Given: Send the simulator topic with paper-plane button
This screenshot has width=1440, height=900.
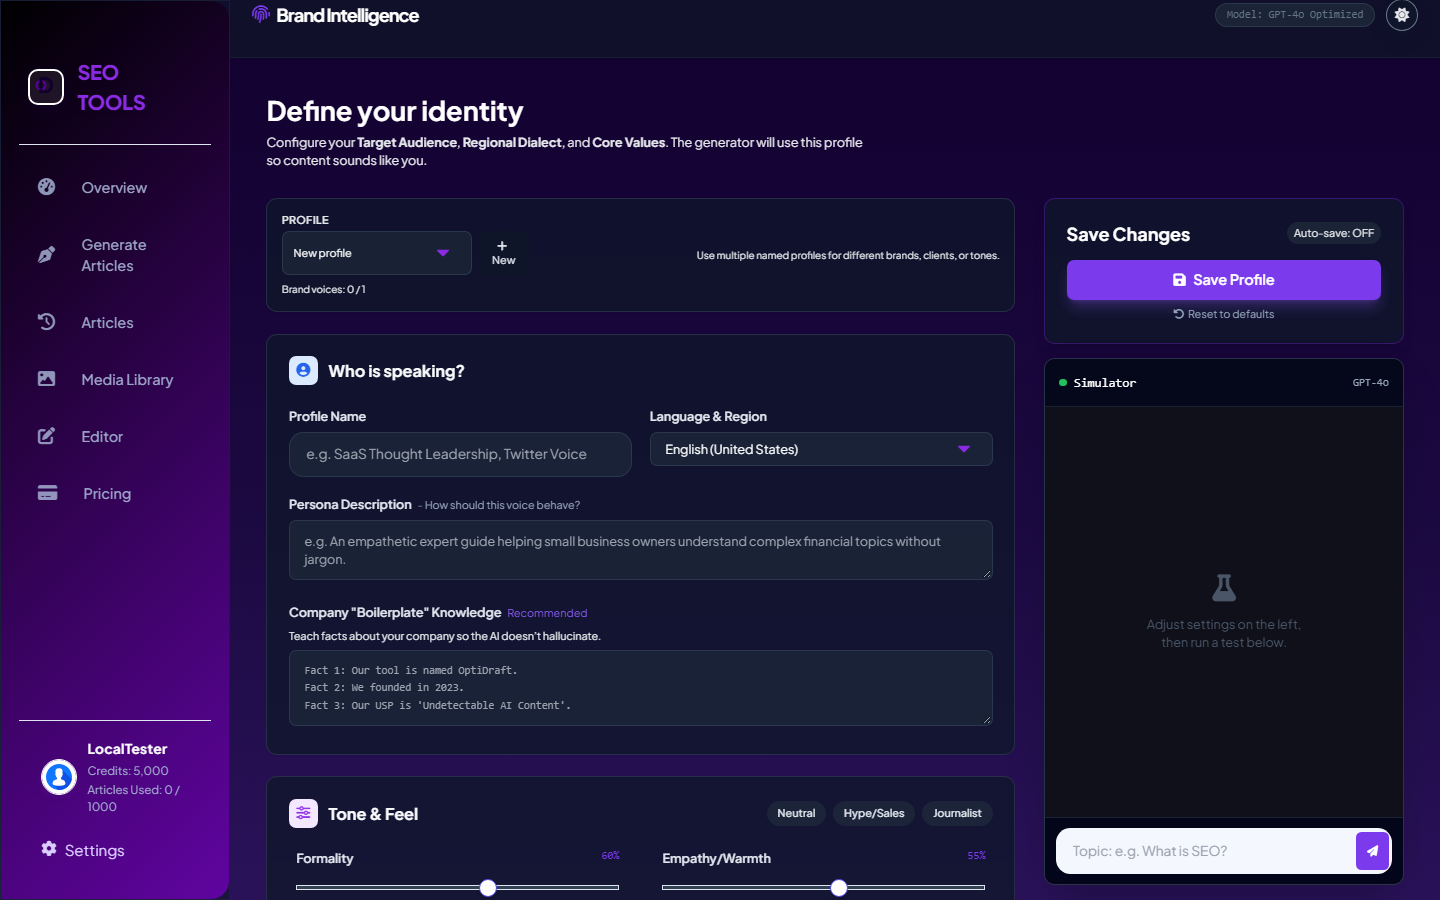Looking at the screenshot, I should [1372, 851].
